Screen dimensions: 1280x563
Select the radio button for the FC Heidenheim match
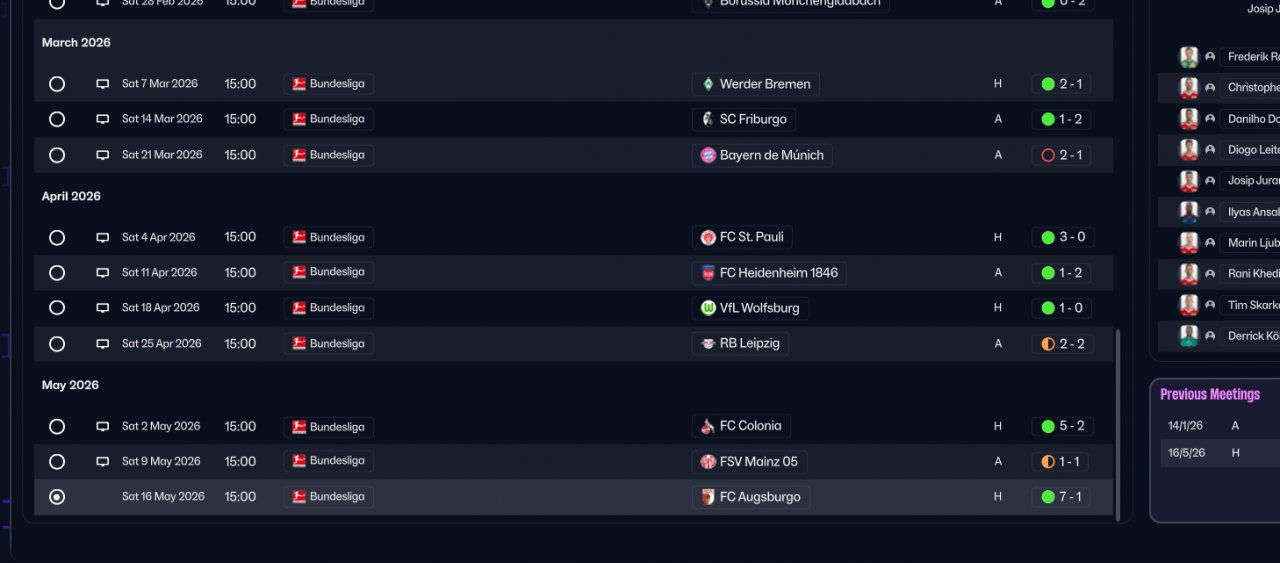pos(57,273)
